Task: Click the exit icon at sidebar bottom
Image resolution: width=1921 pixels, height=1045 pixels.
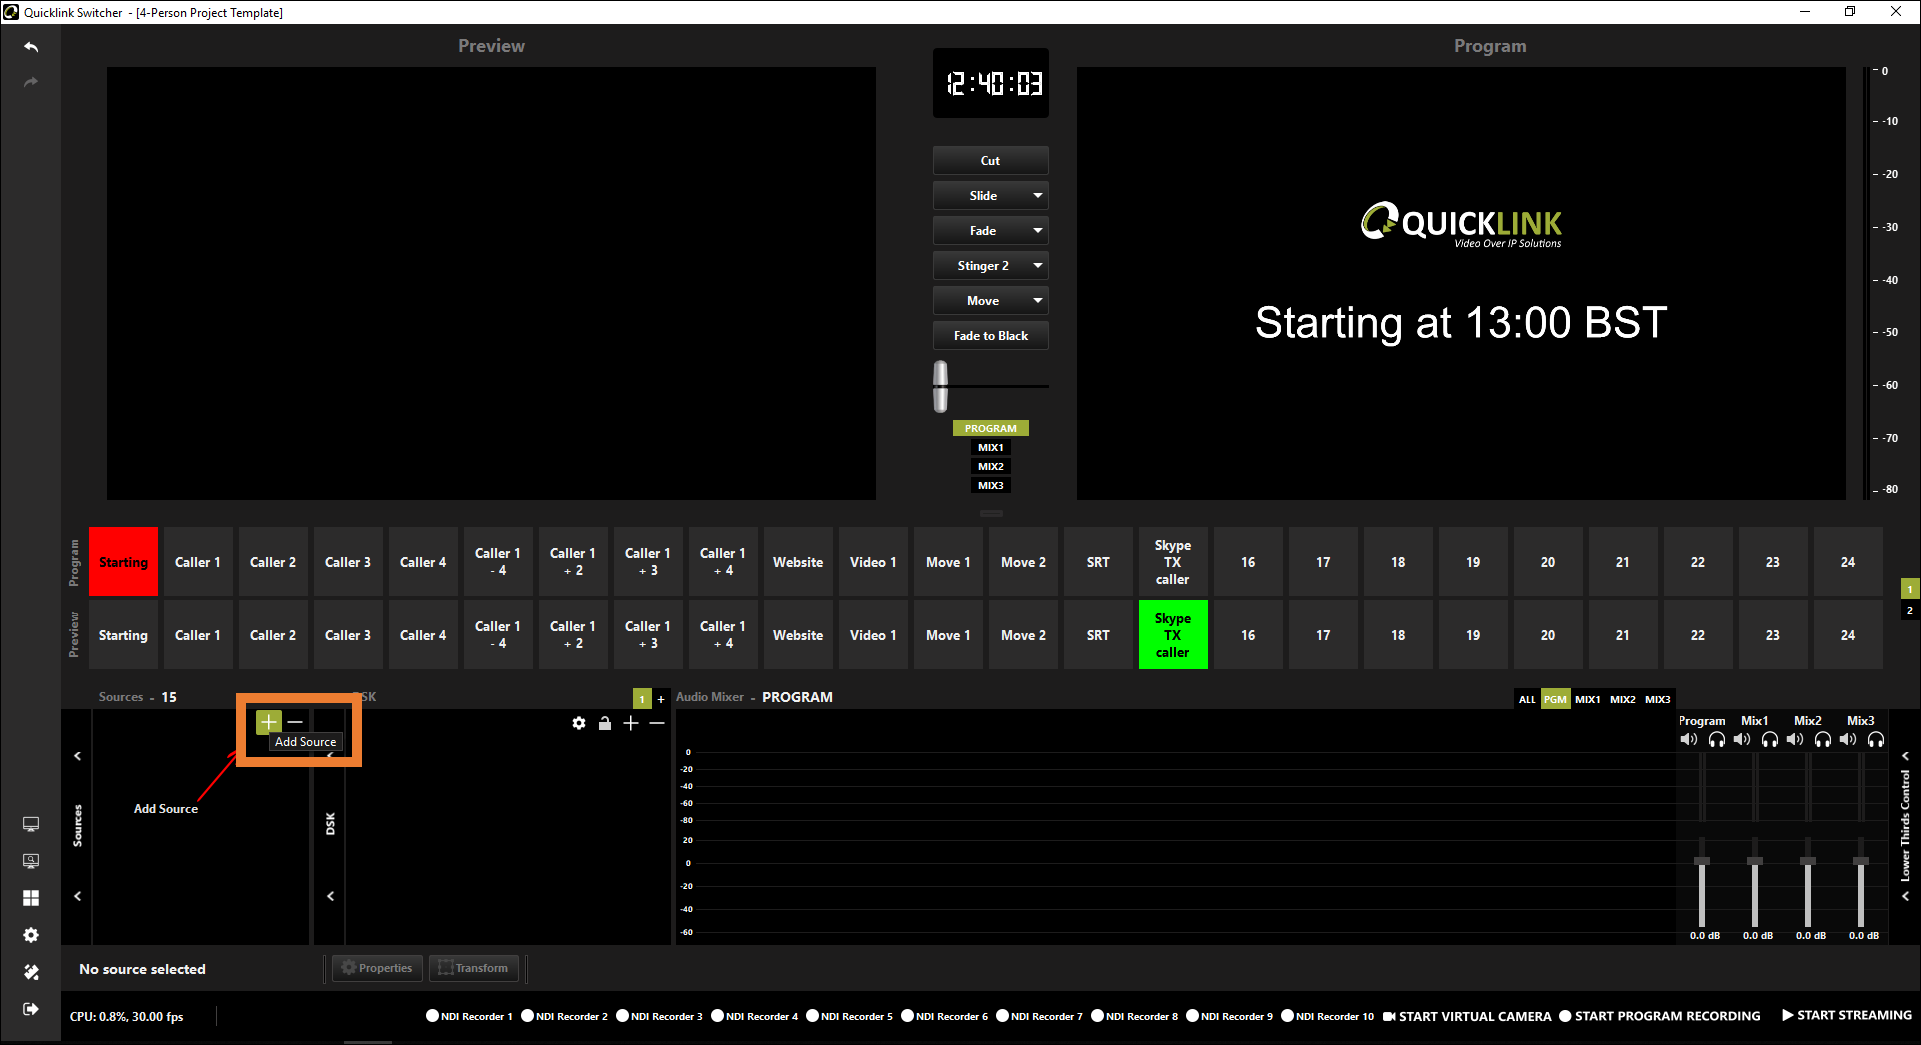Action: tap(31, 1009)
